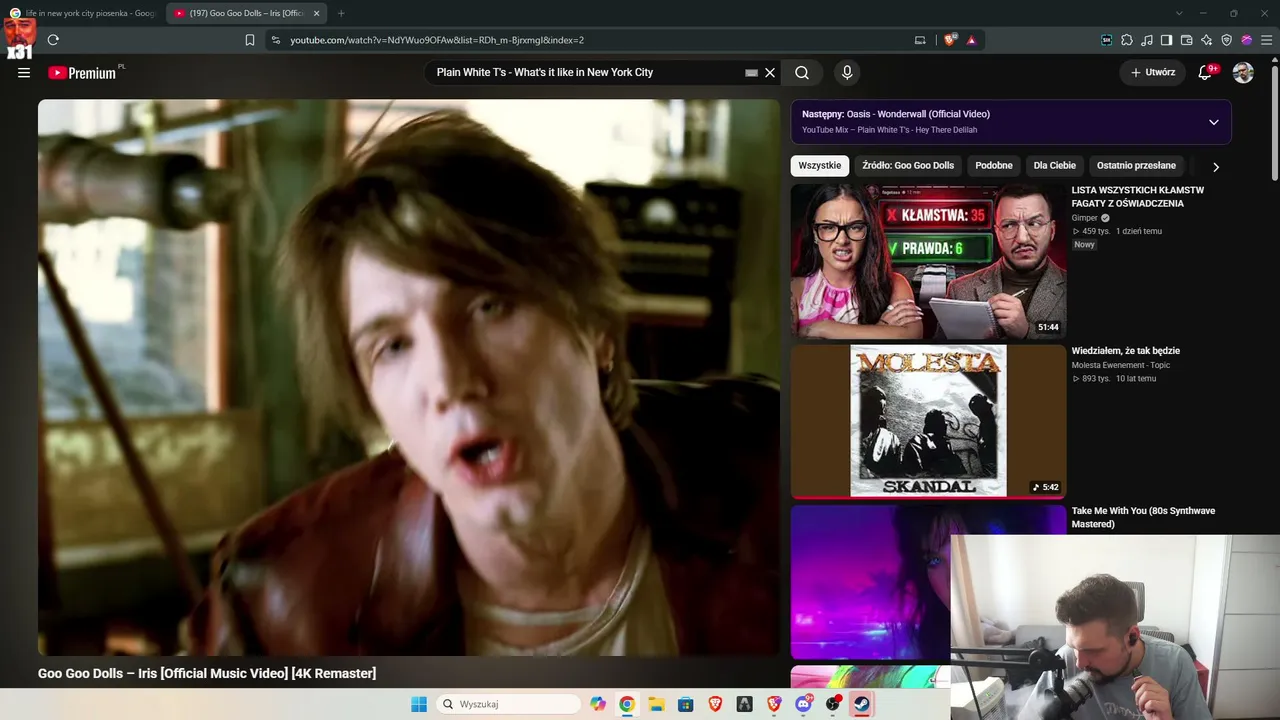Select the Podobne filter chip

click(994, 166)
